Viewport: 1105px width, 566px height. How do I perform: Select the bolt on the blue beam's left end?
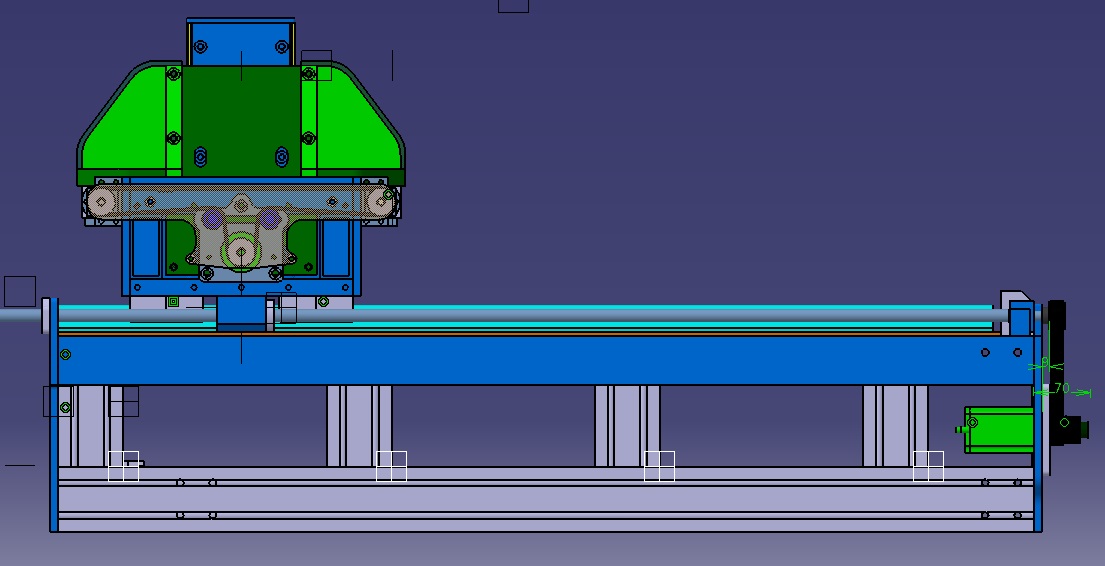click(x=66, y=354)
